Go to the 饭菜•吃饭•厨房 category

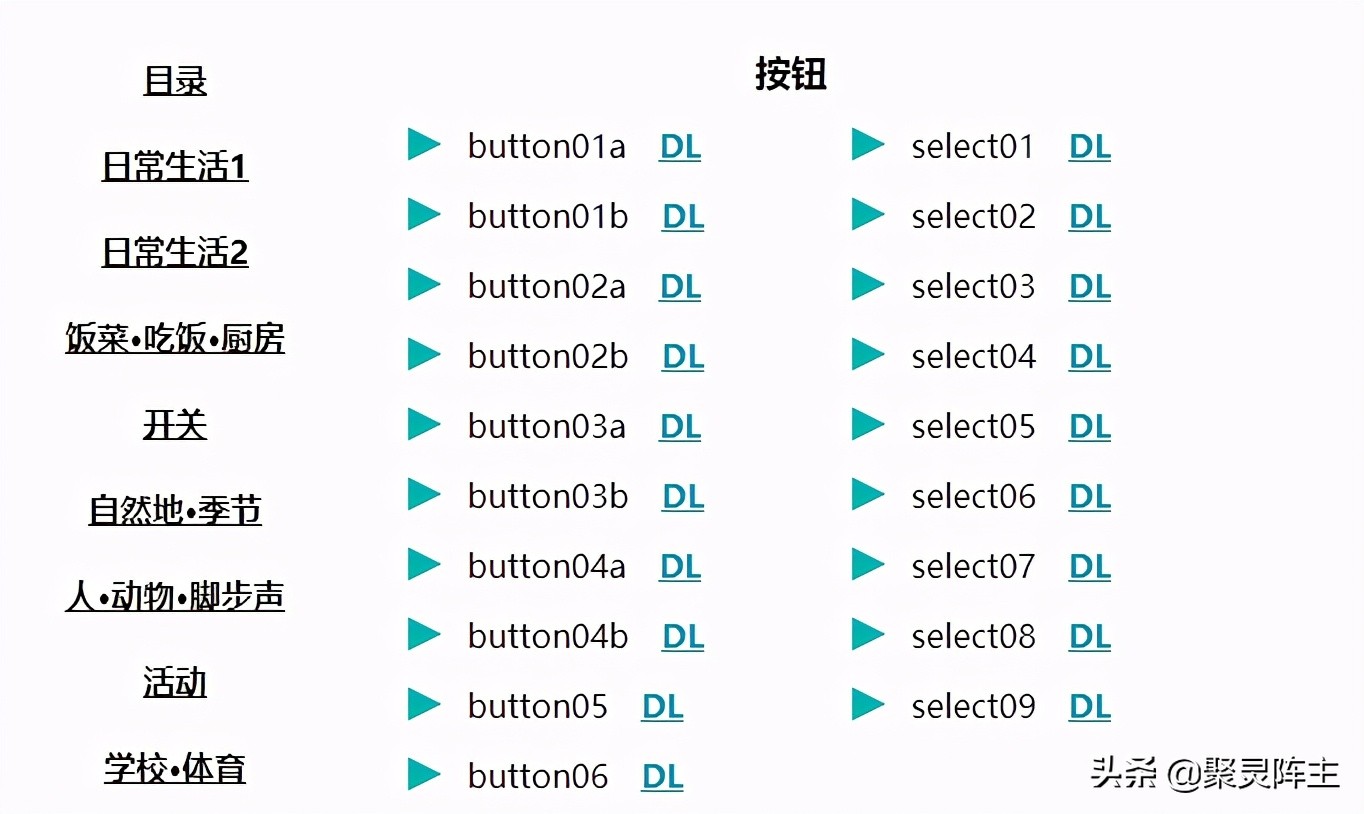[x=175, y=339]
